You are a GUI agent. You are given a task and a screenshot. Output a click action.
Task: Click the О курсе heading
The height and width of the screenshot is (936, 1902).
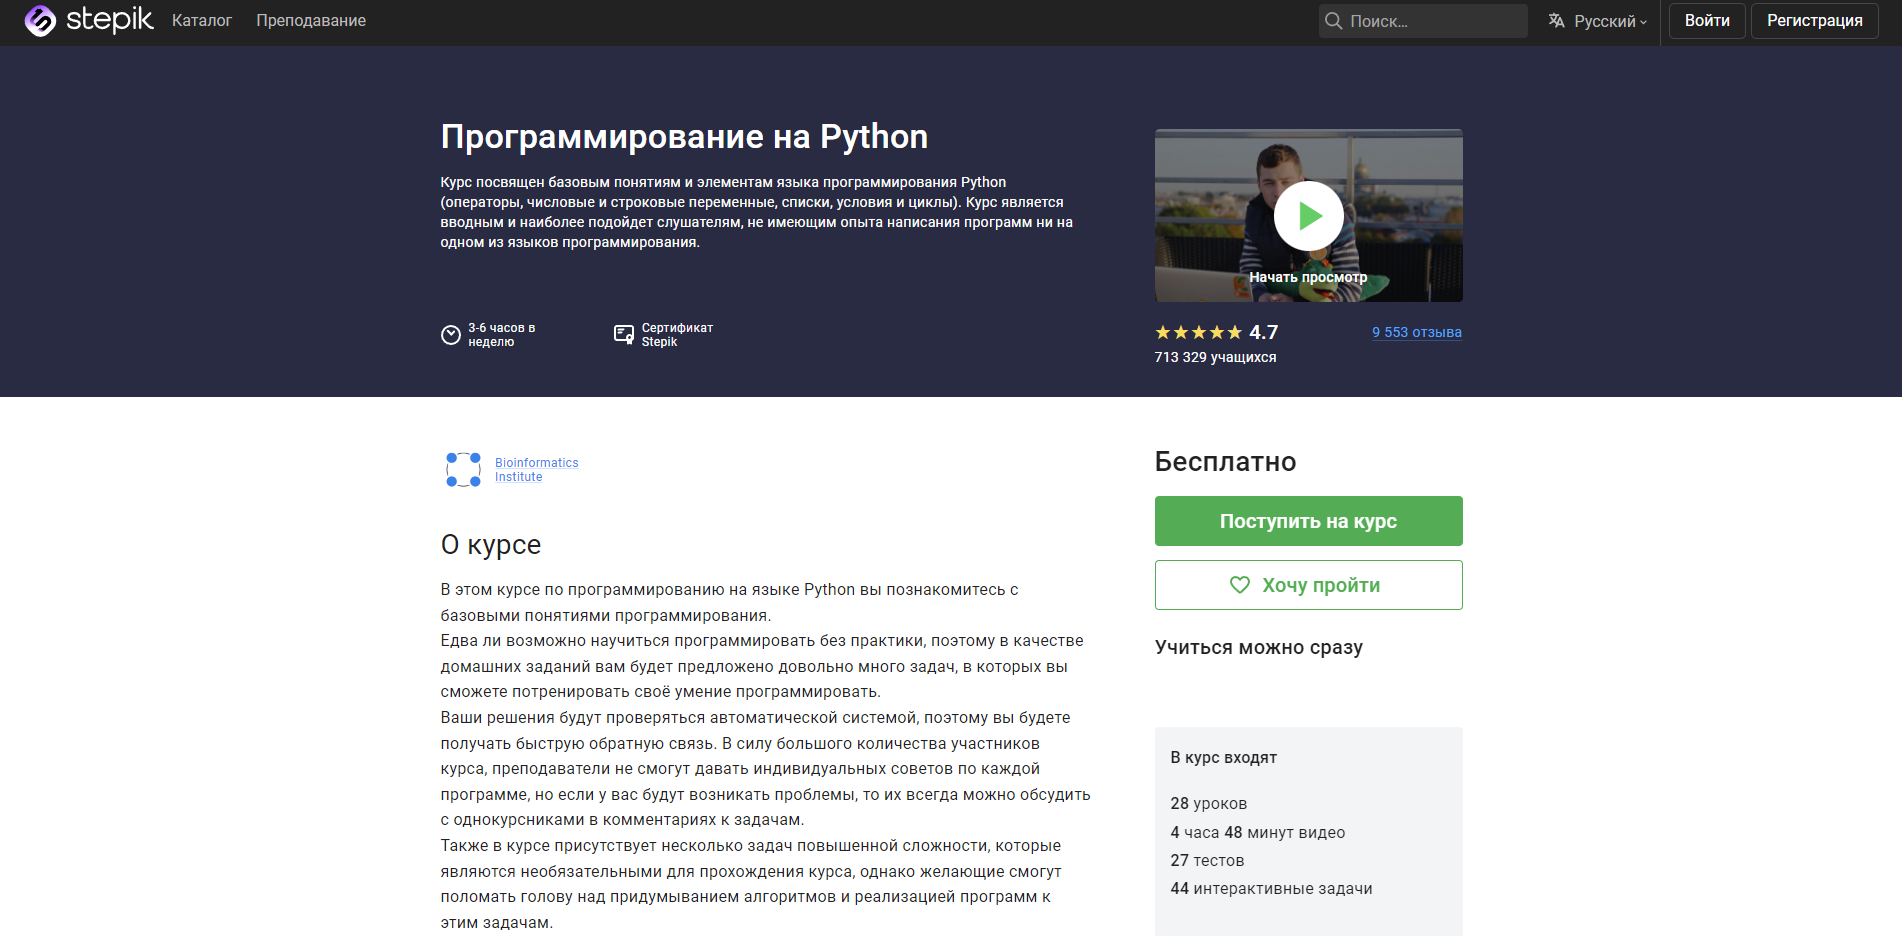coord(491,545)
